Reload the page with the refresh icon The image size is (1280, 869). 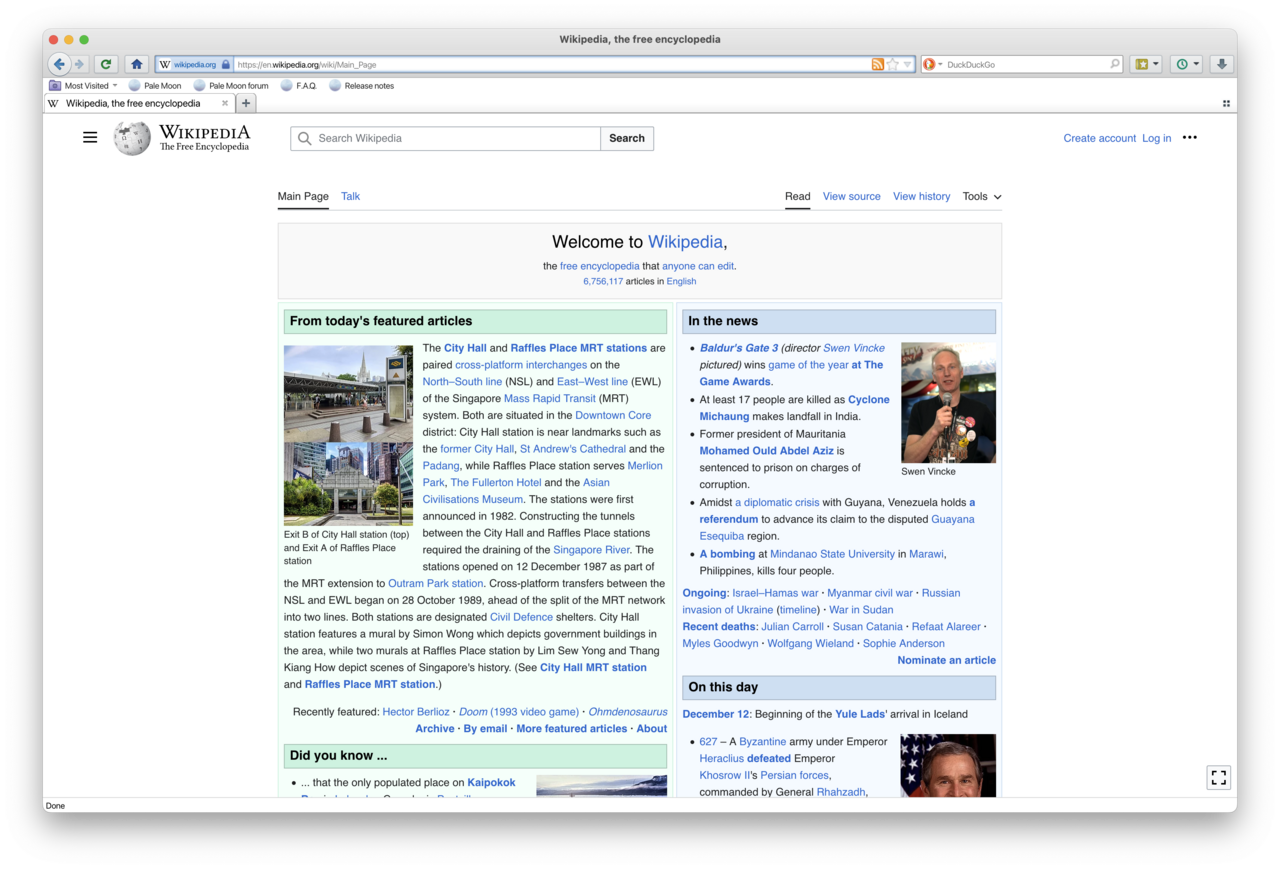coord(105,64)
